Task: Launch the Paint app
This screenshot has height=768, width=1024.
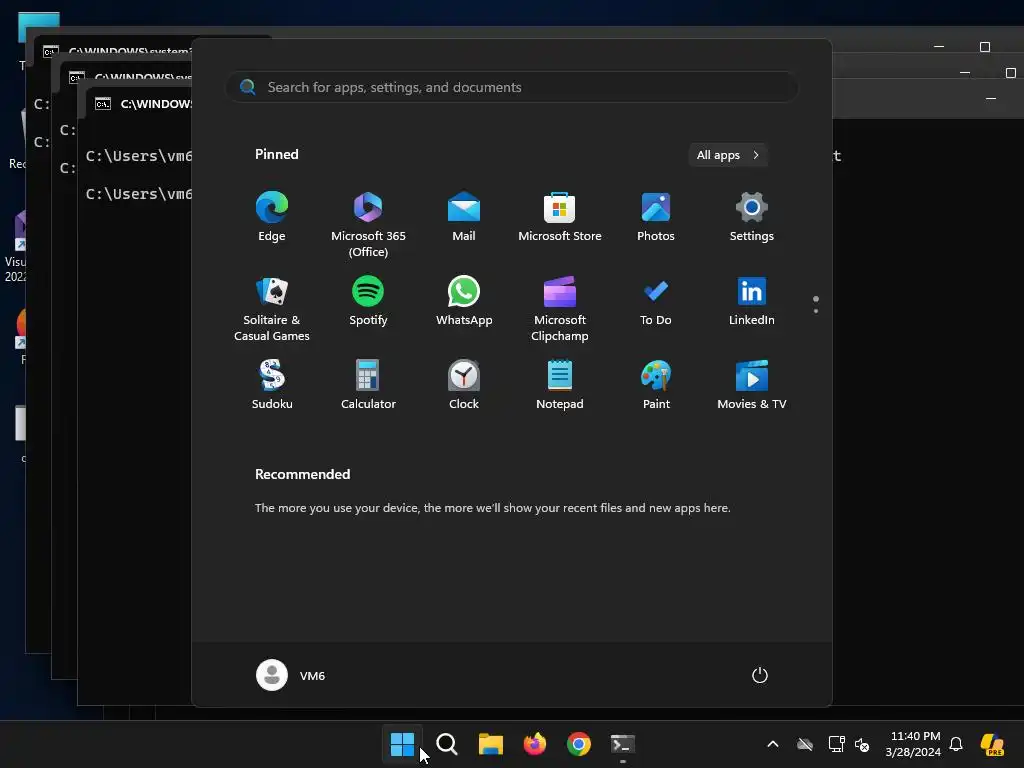Action: [656, 385]
